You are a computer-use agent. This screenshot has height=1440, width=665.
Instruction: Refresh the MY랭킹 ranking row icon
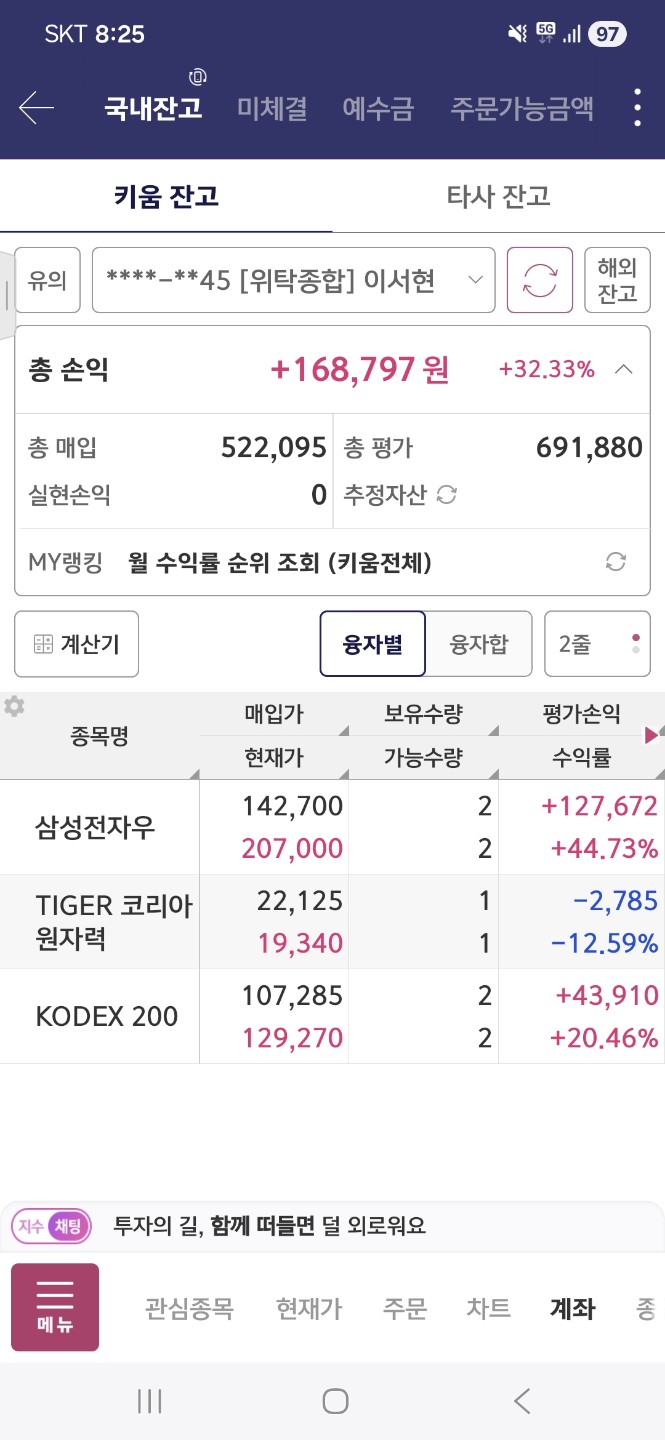point(616,562)
